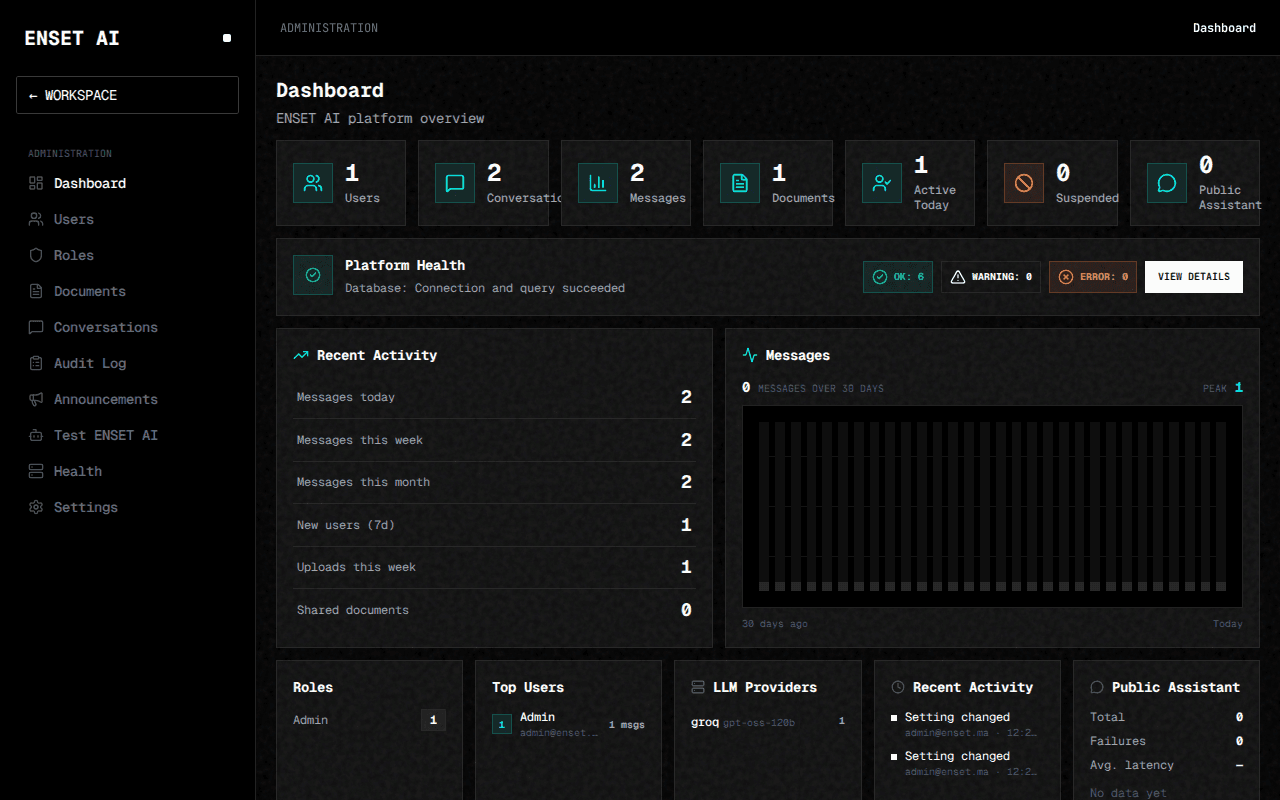Click the Documents stat card file icon

[x=740, y=183]
